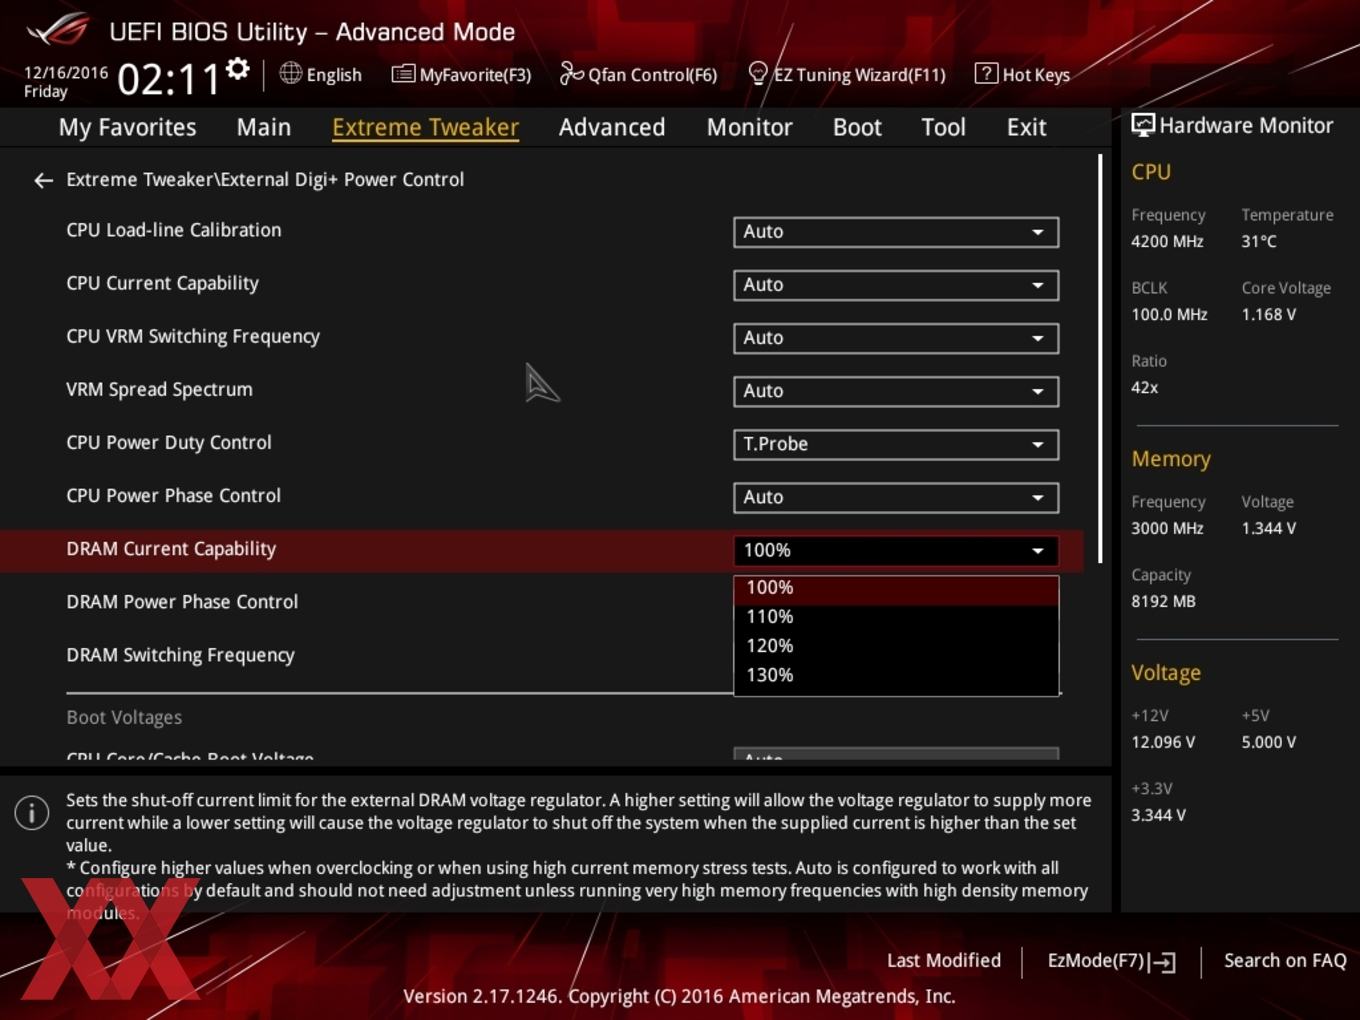Select the CPU Current Capability label
Screen dimensions: 1360x1020
tap(162, 283)
